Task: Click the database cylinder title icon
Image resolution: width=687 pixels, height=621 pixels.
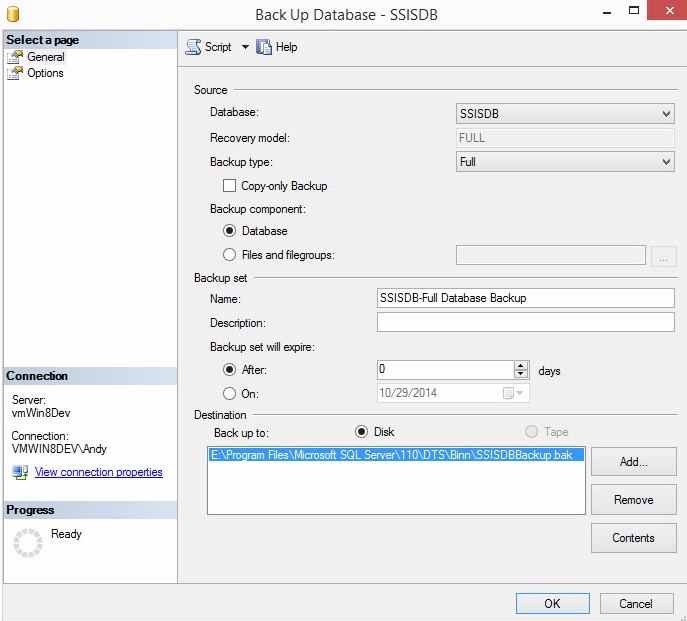Action: [13, 14]
